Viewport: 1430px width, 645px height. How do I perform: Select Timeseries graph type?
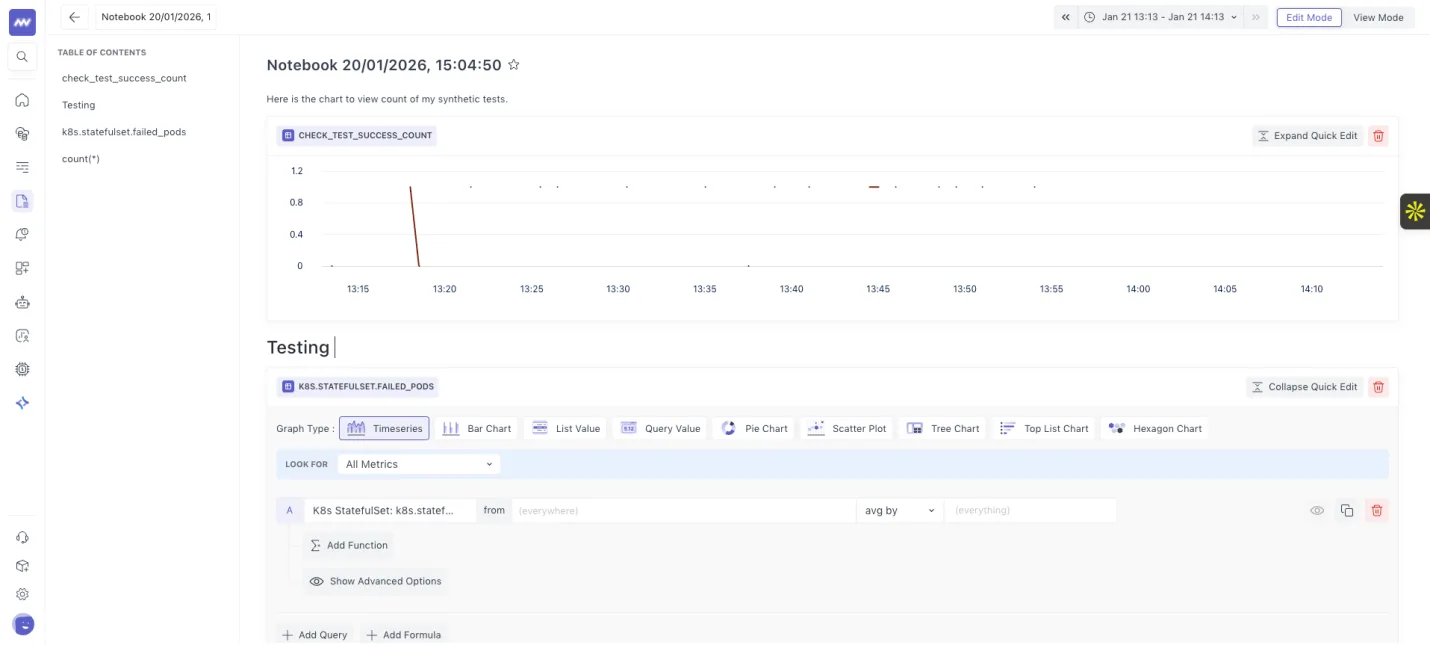(384, 428)
